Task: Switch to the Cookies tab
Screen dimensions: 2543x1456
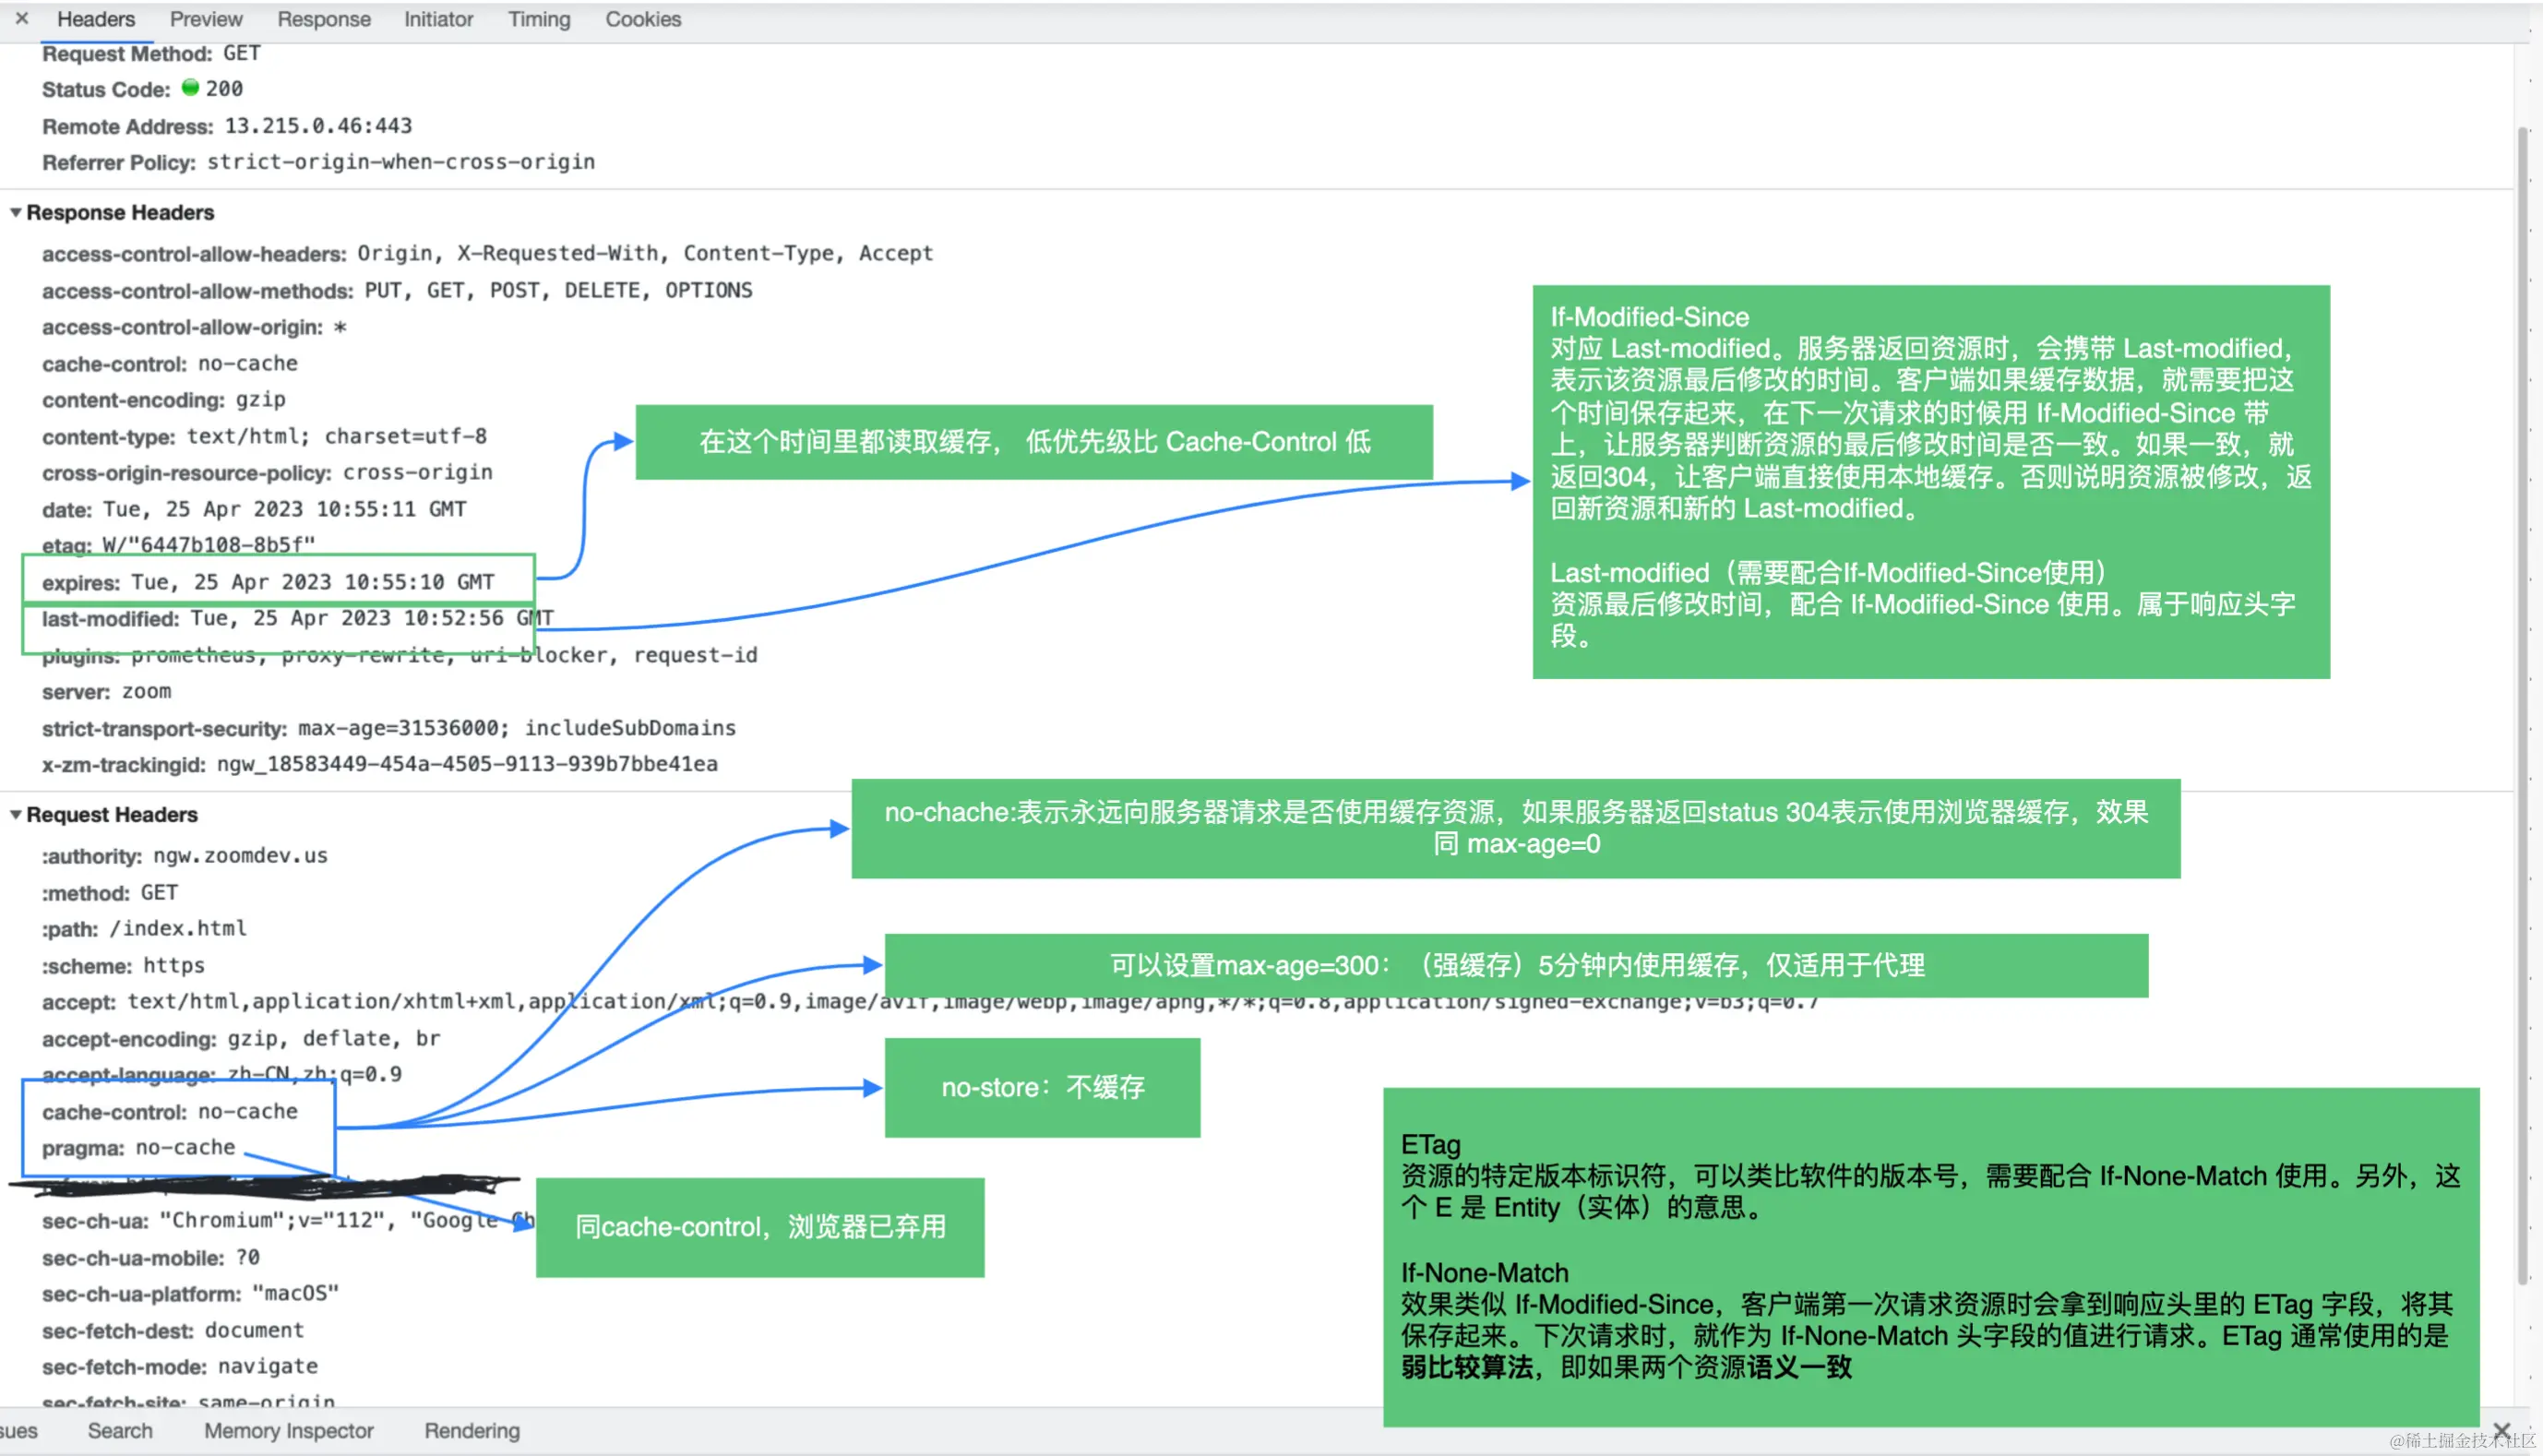Action: tap(642, 19)
